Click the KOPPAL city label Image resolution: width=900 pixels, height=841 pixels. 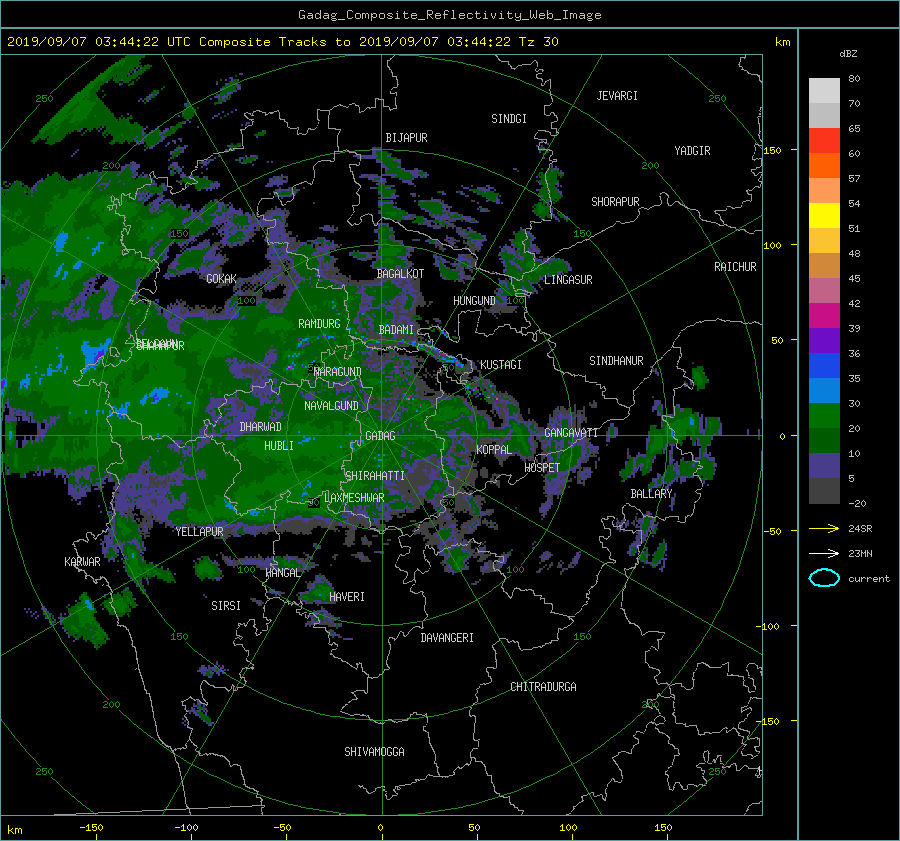tap(494, 450)
